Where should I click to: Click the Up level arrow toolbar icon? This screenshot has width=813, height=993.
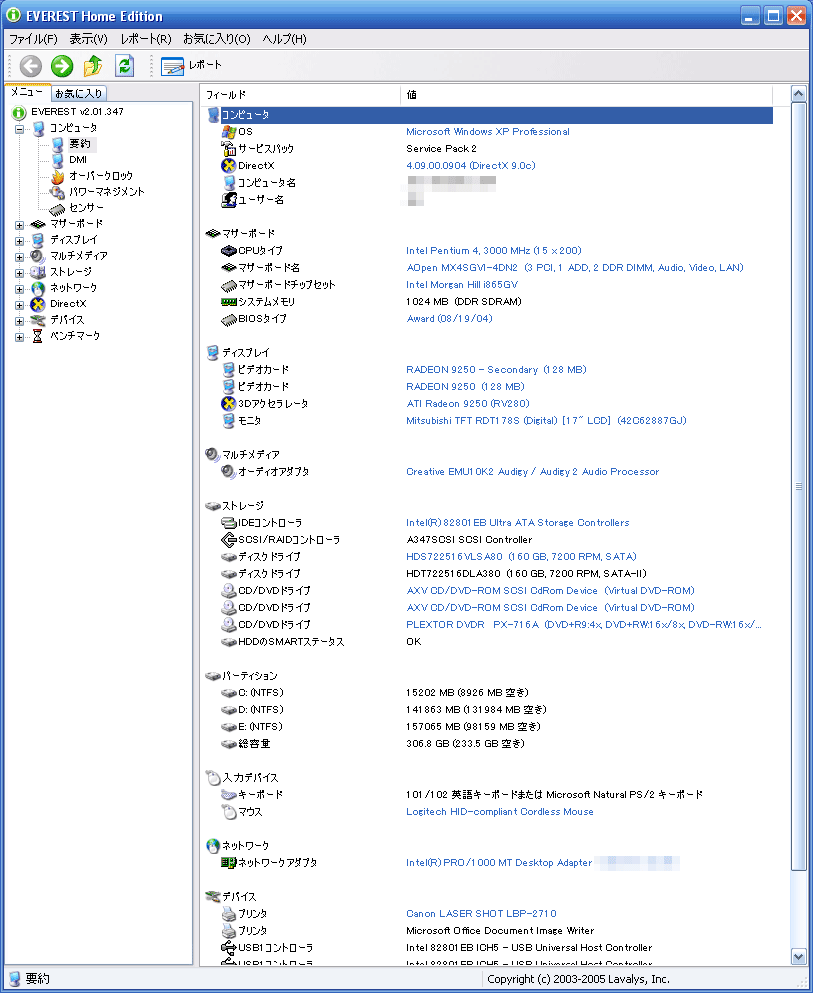(93, 65)
